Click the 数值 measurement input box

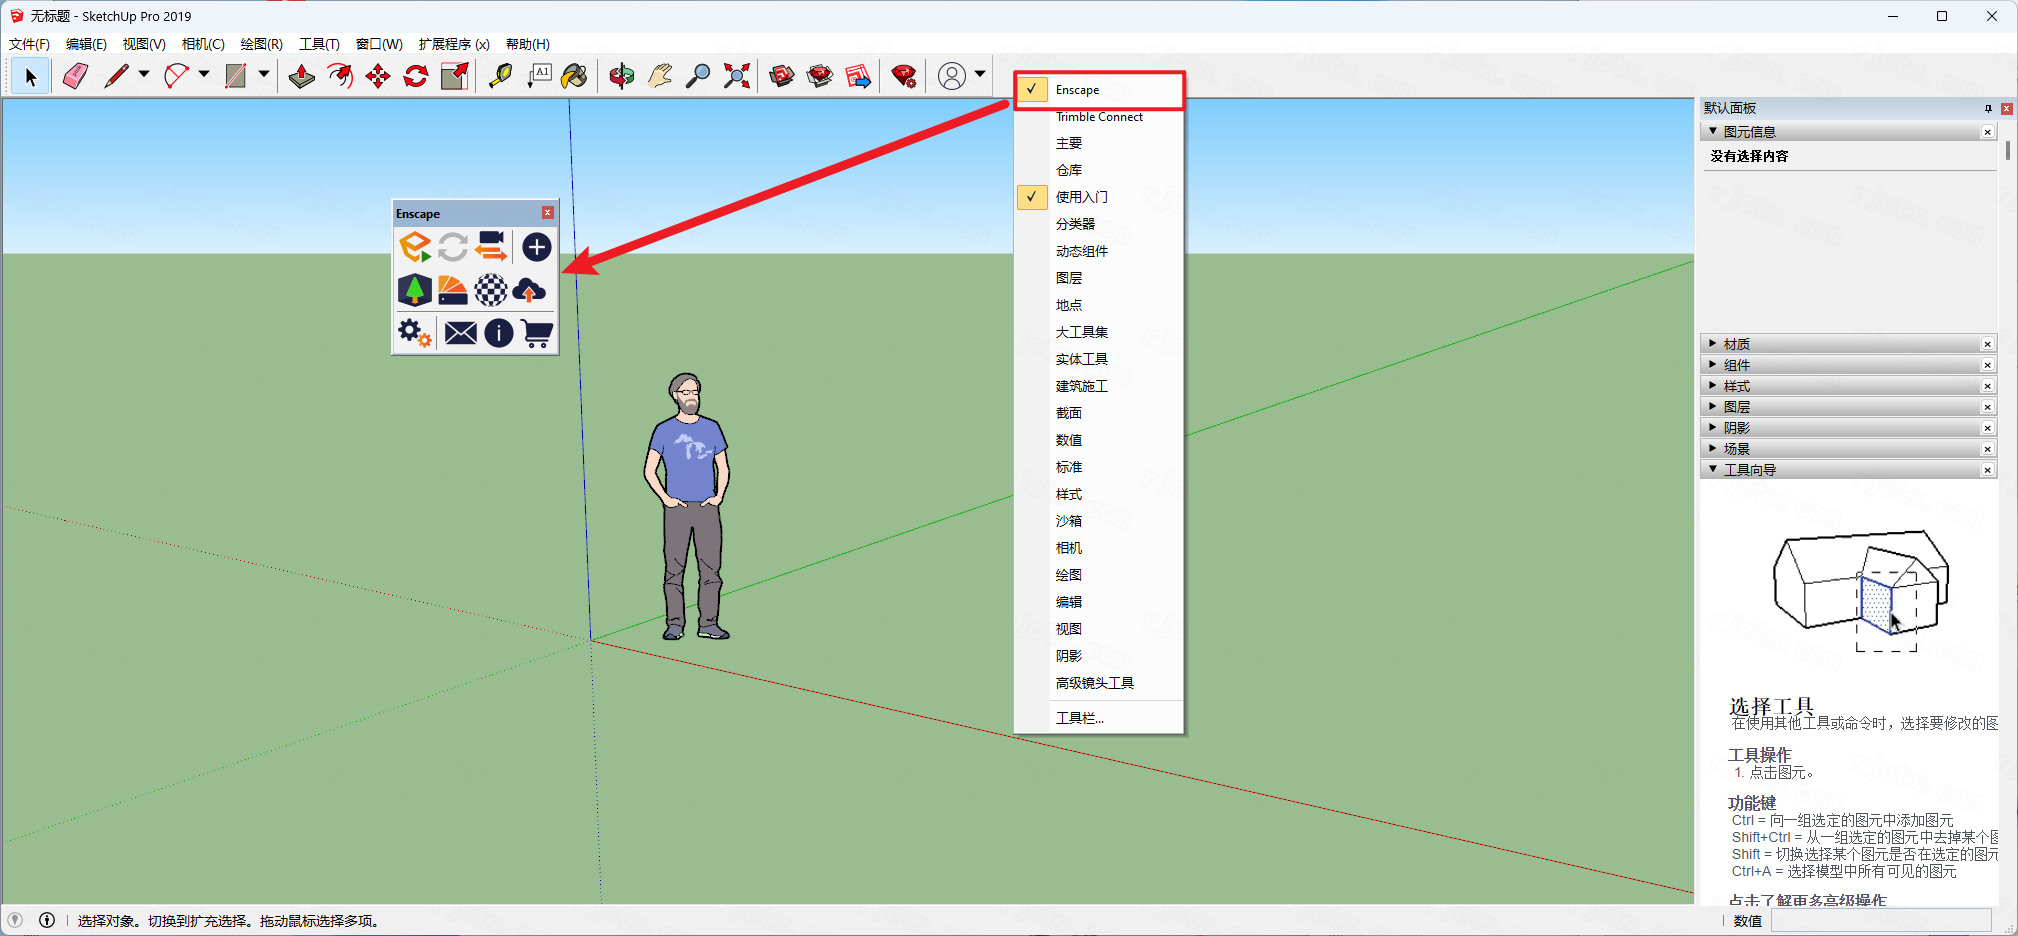click(x=1880, y=921)
